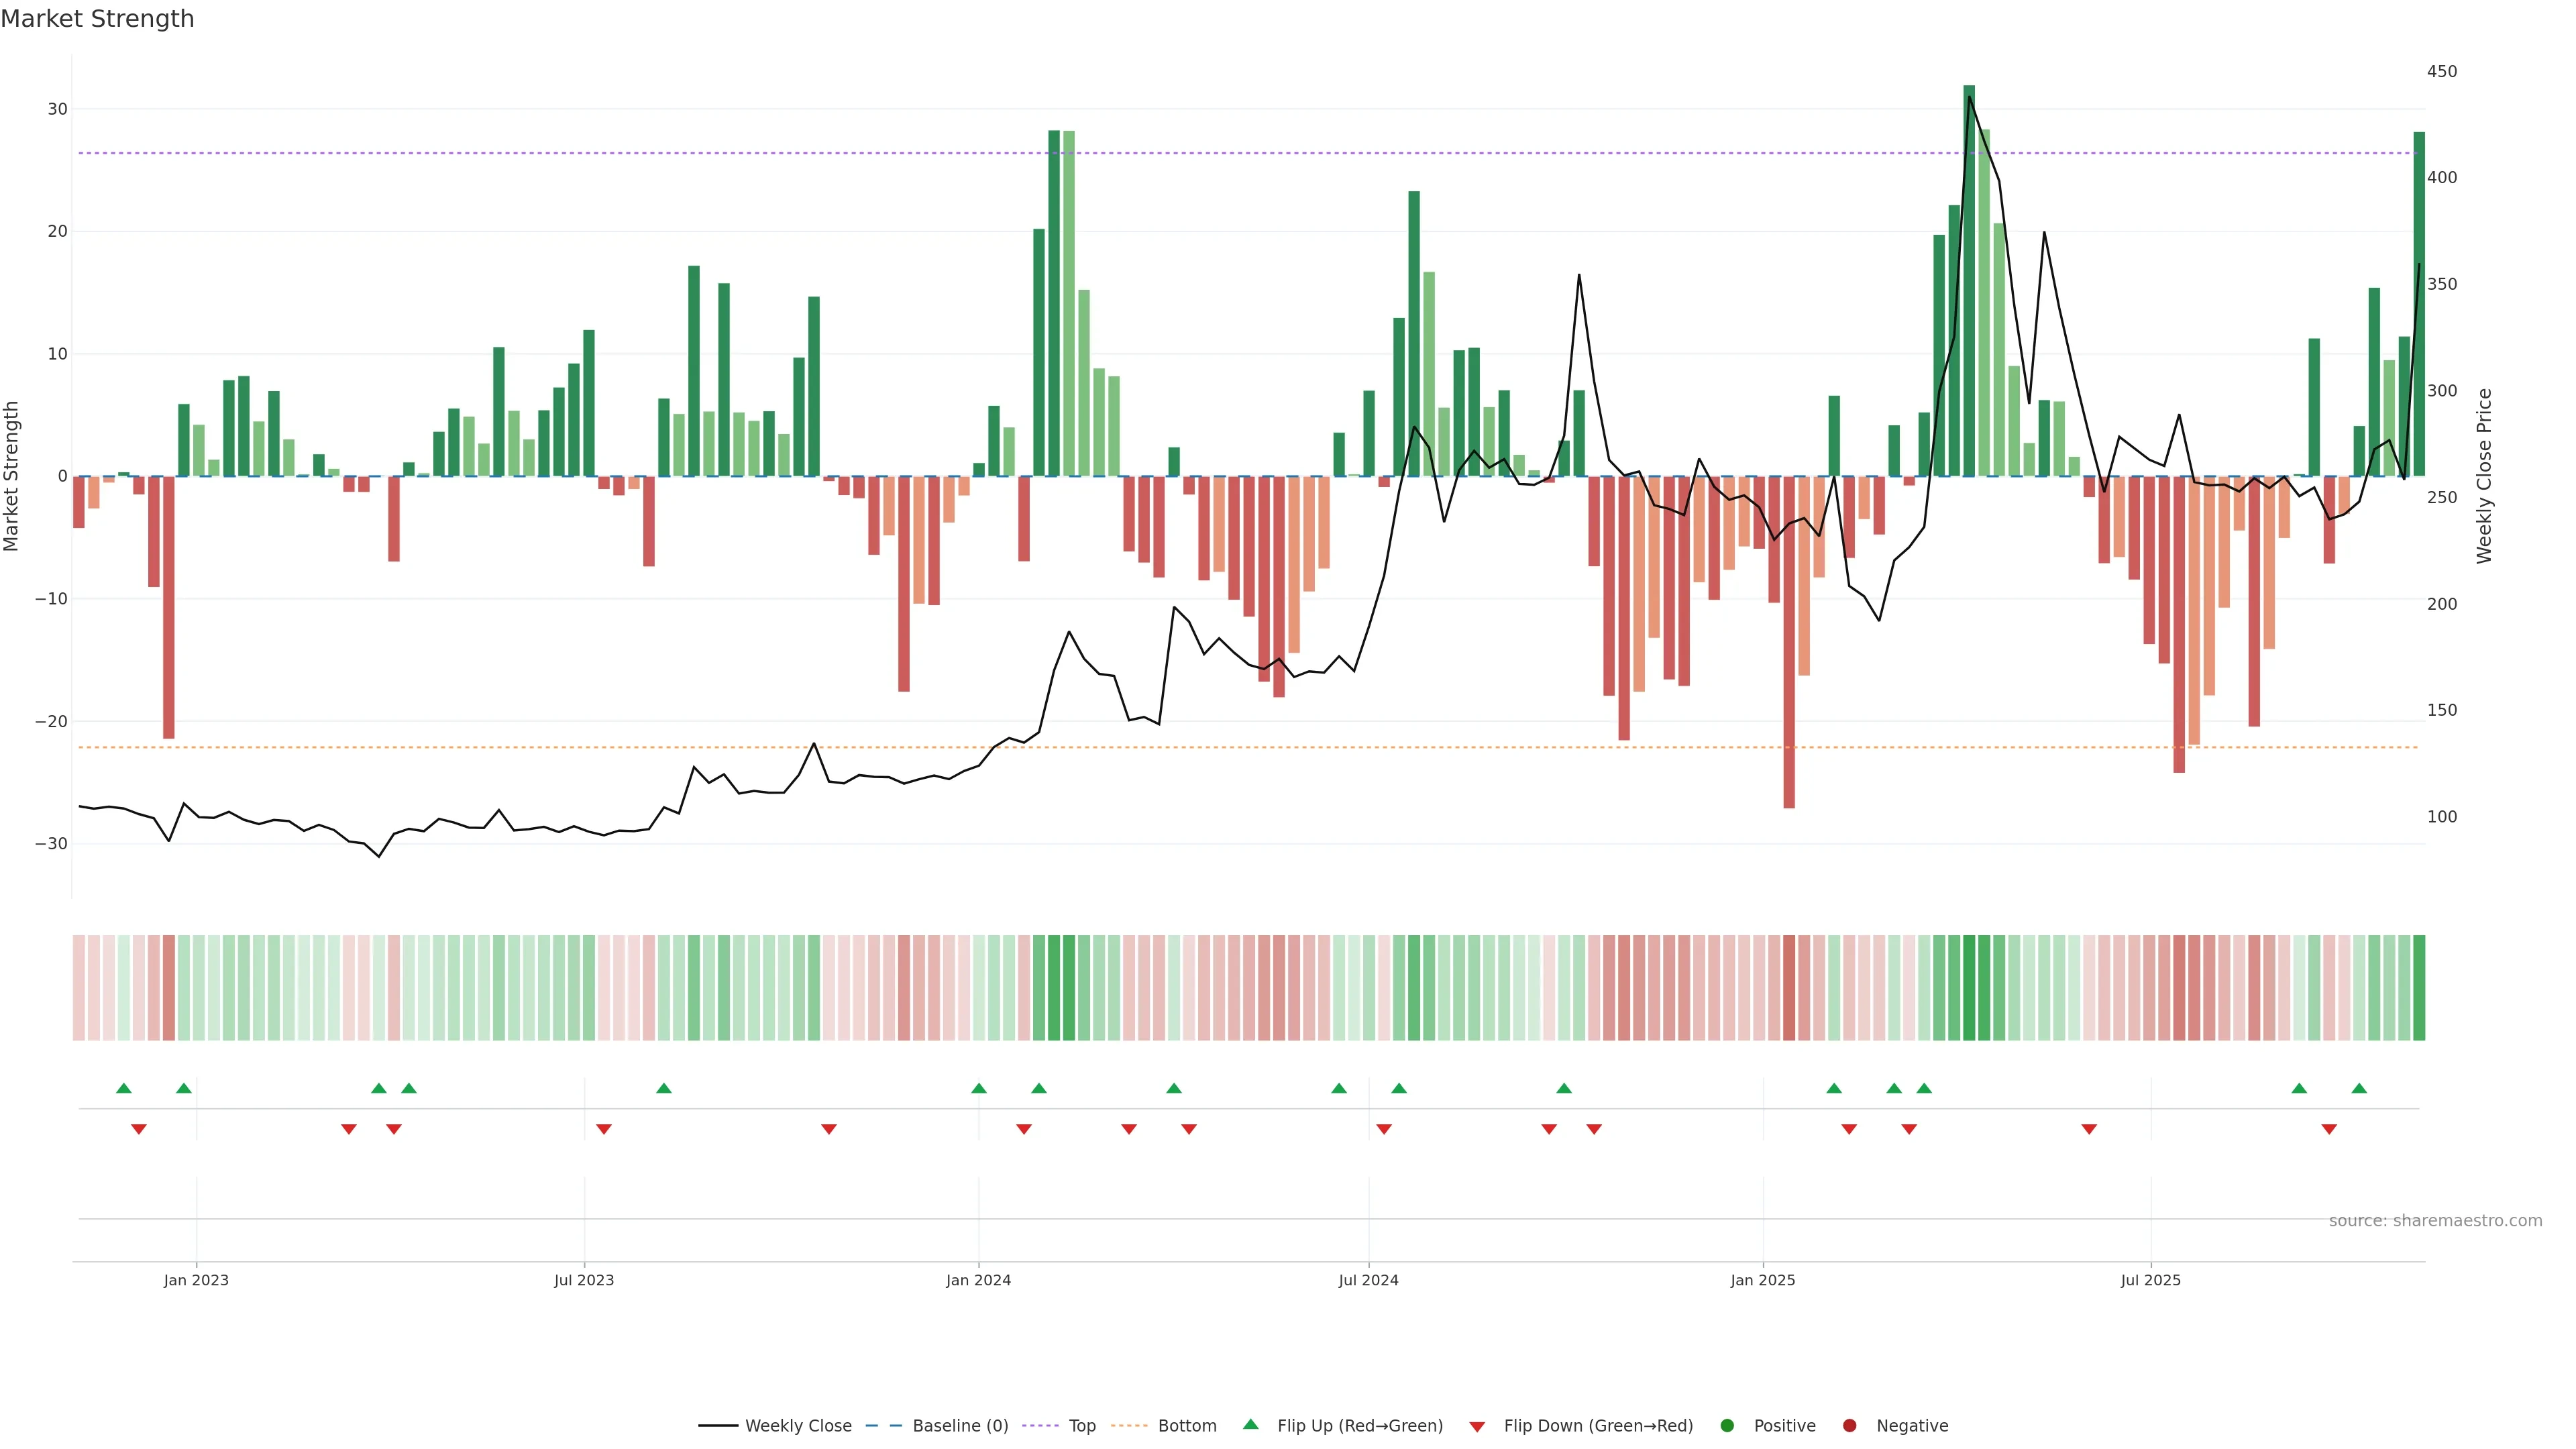This screenshot has height=1449, width=2576.
Task: Click Flip Down red triangle legend icon
Action: tap(1477, 1427)
